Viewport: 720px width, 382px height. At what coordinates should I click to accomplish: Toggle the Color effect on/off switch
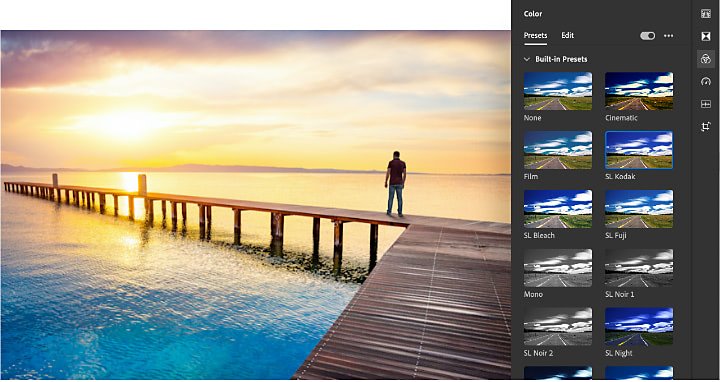coord(647,36)
